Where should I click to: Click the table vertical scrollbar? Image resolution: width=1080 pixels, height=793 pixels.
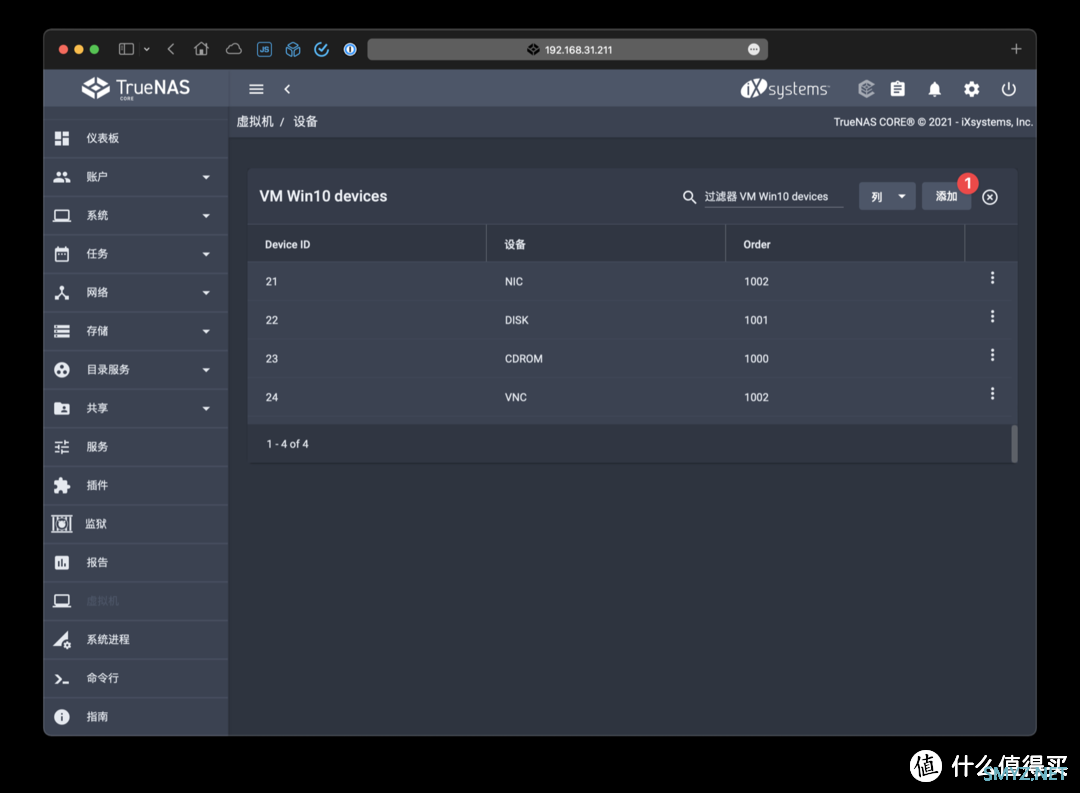point(1014,444)
